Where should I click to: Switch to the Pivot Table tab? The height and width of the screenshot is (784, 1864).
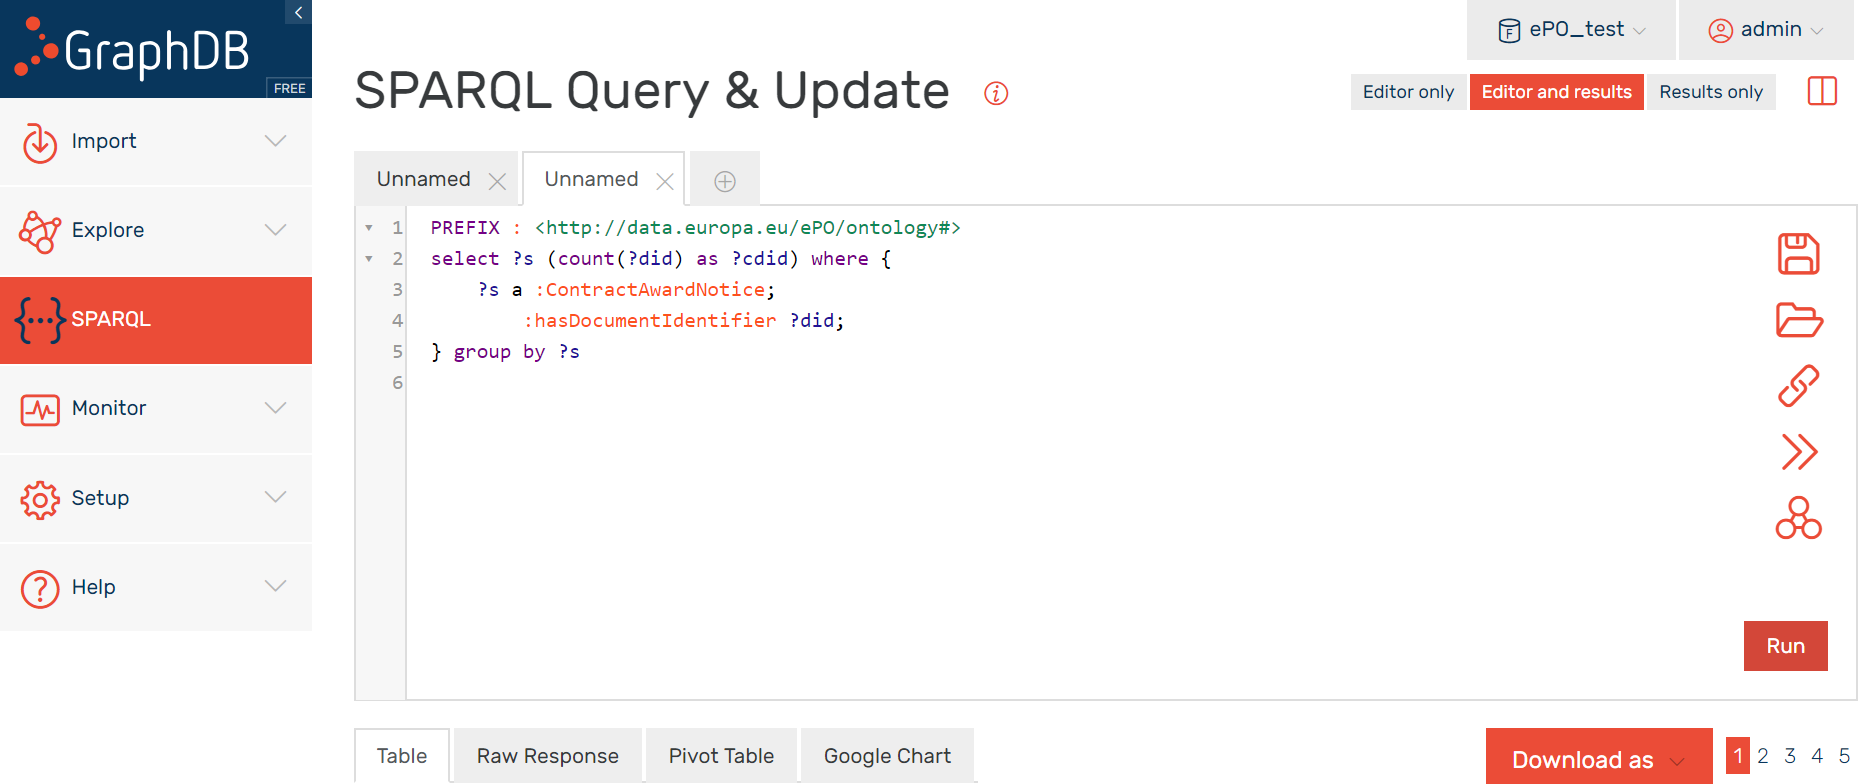721,756
